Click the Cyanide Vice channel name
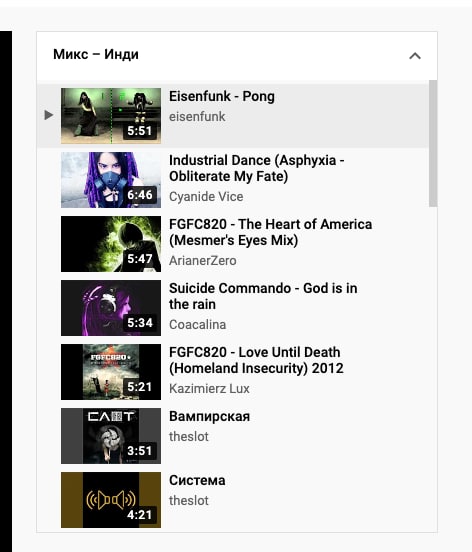 (206, 196)
